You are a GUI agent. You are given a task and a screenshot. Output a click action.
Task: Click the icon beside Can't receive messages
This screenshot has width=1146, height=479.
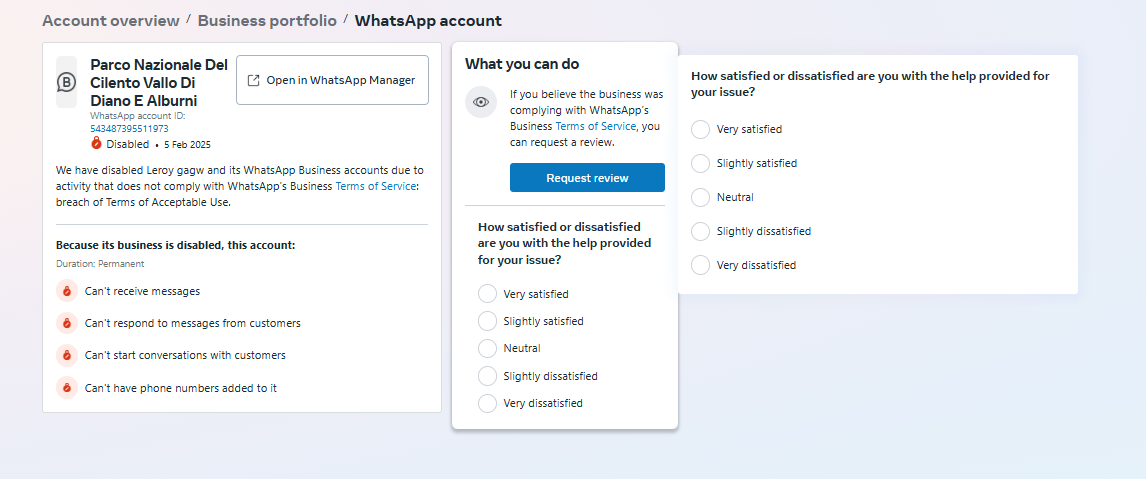(x=67, y=291)
